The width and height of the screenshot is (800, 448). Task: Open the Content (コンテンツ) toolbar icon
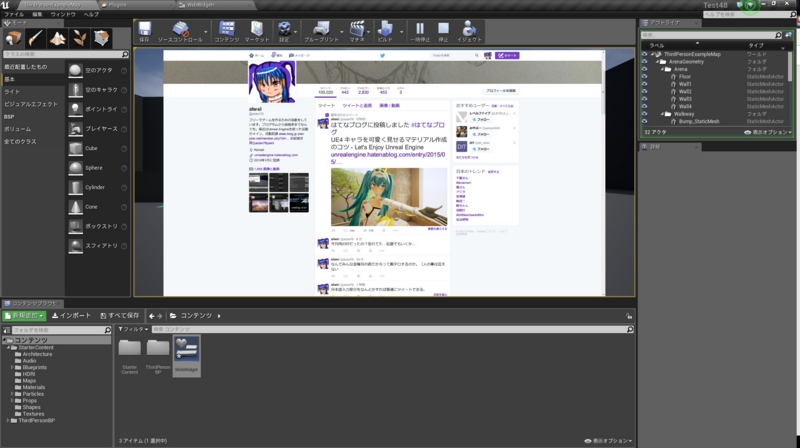(227, 32)
